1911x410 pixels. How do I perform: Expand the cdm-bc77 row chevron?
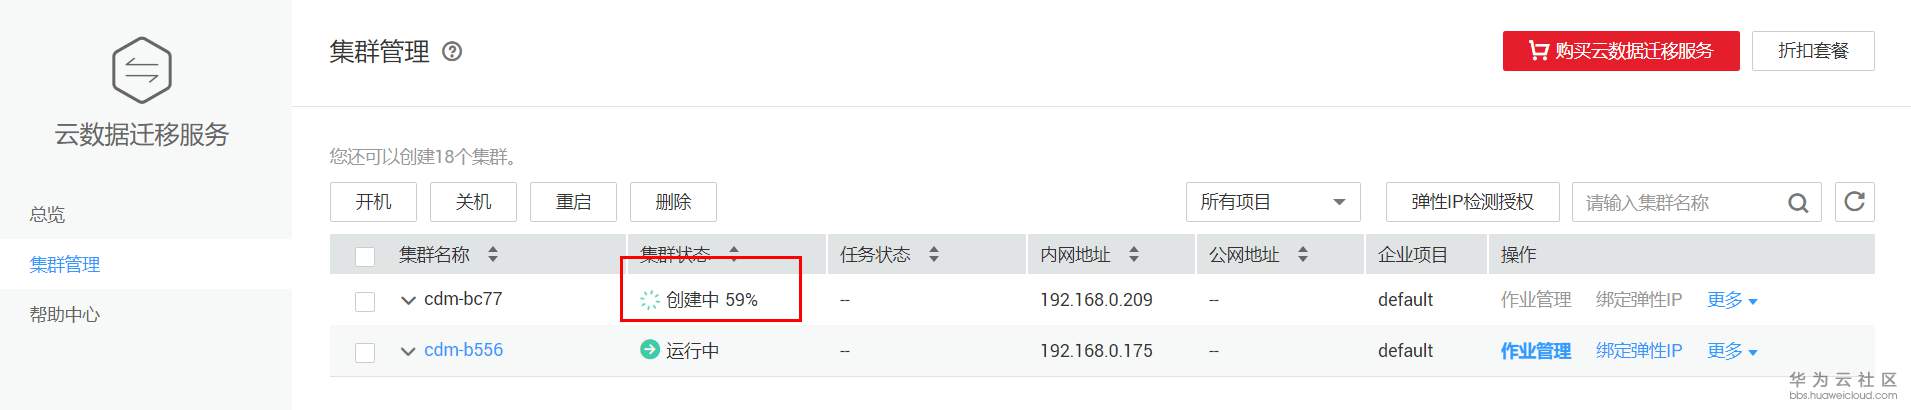click(408, 300)
